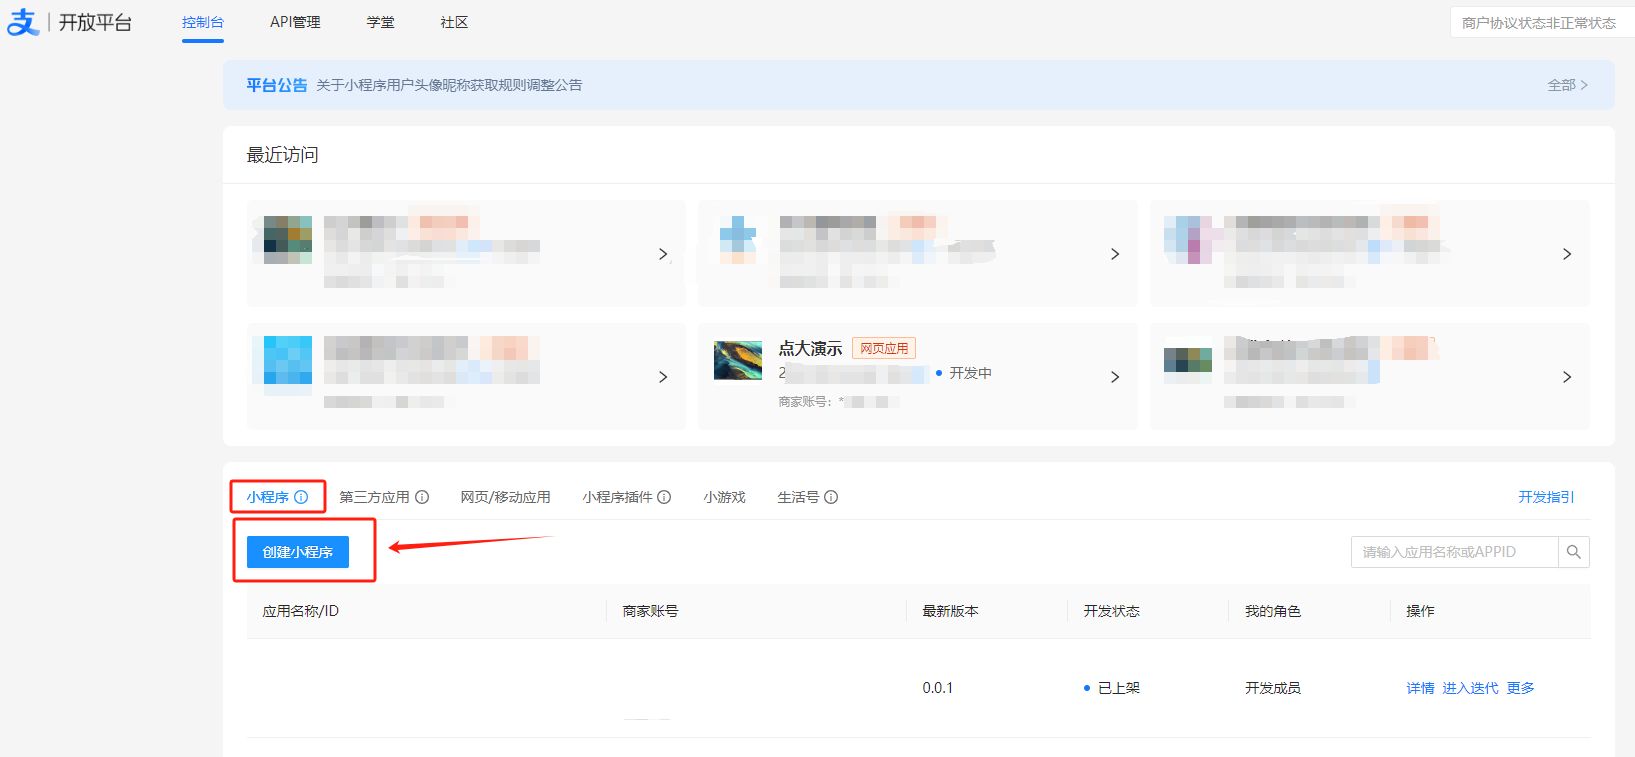This screenshot has height=757, width=1635.
Task: Click the Alipay logo icon
Action: click(x=23, y=22)
